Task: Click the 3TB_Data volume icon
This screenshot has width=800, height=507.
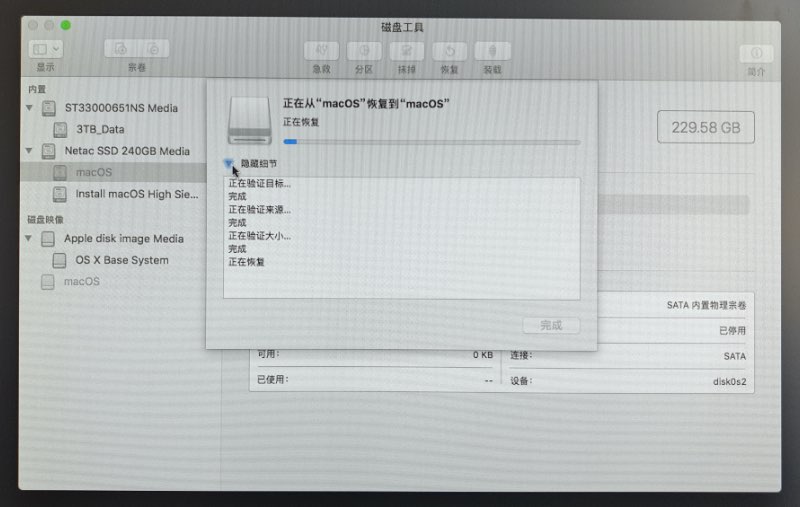Action: [60, 130]
